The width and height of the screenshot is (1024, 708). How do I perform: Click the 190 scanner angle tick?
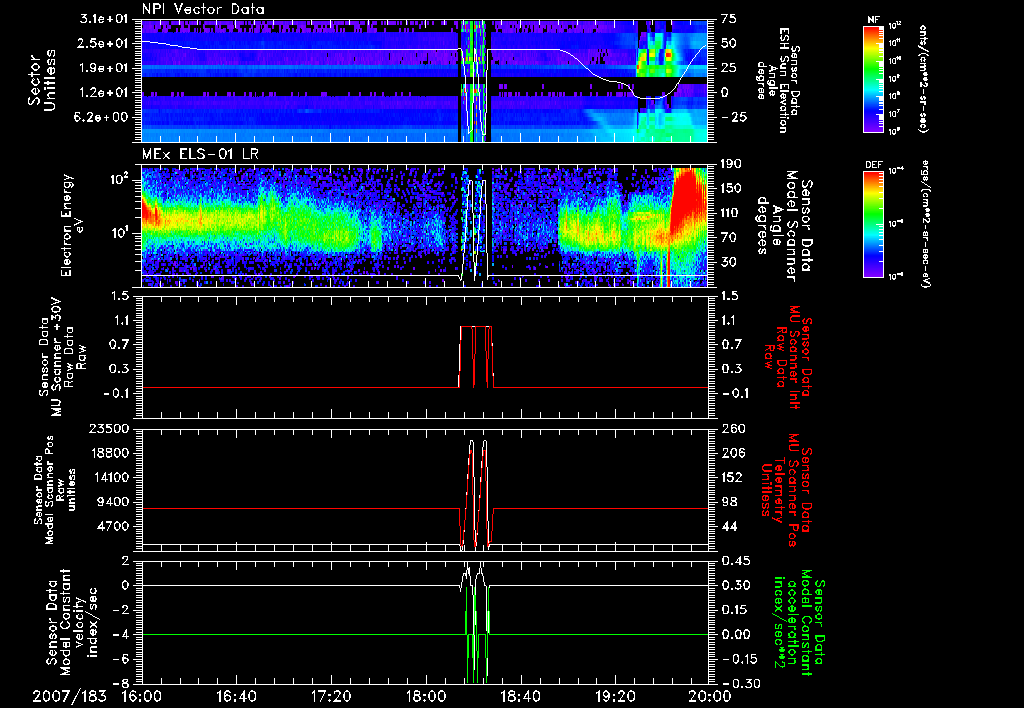point(730,164)
